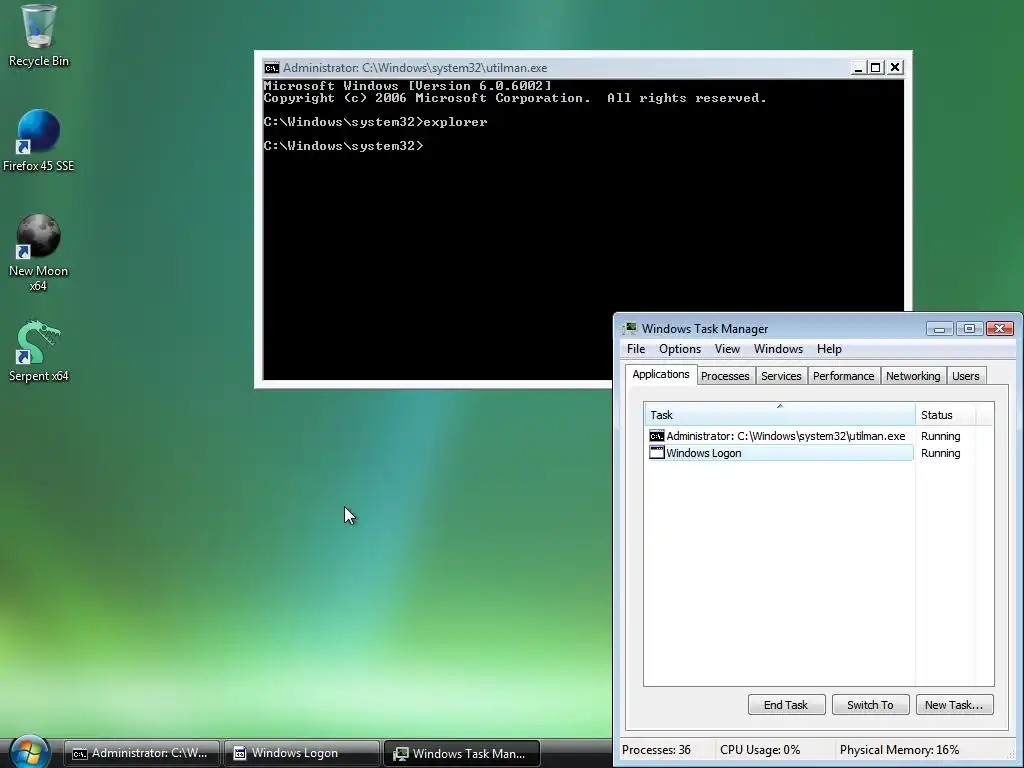Click Running status of utilman.exe task
The image size is (1024, 768).
pos(940,436)
